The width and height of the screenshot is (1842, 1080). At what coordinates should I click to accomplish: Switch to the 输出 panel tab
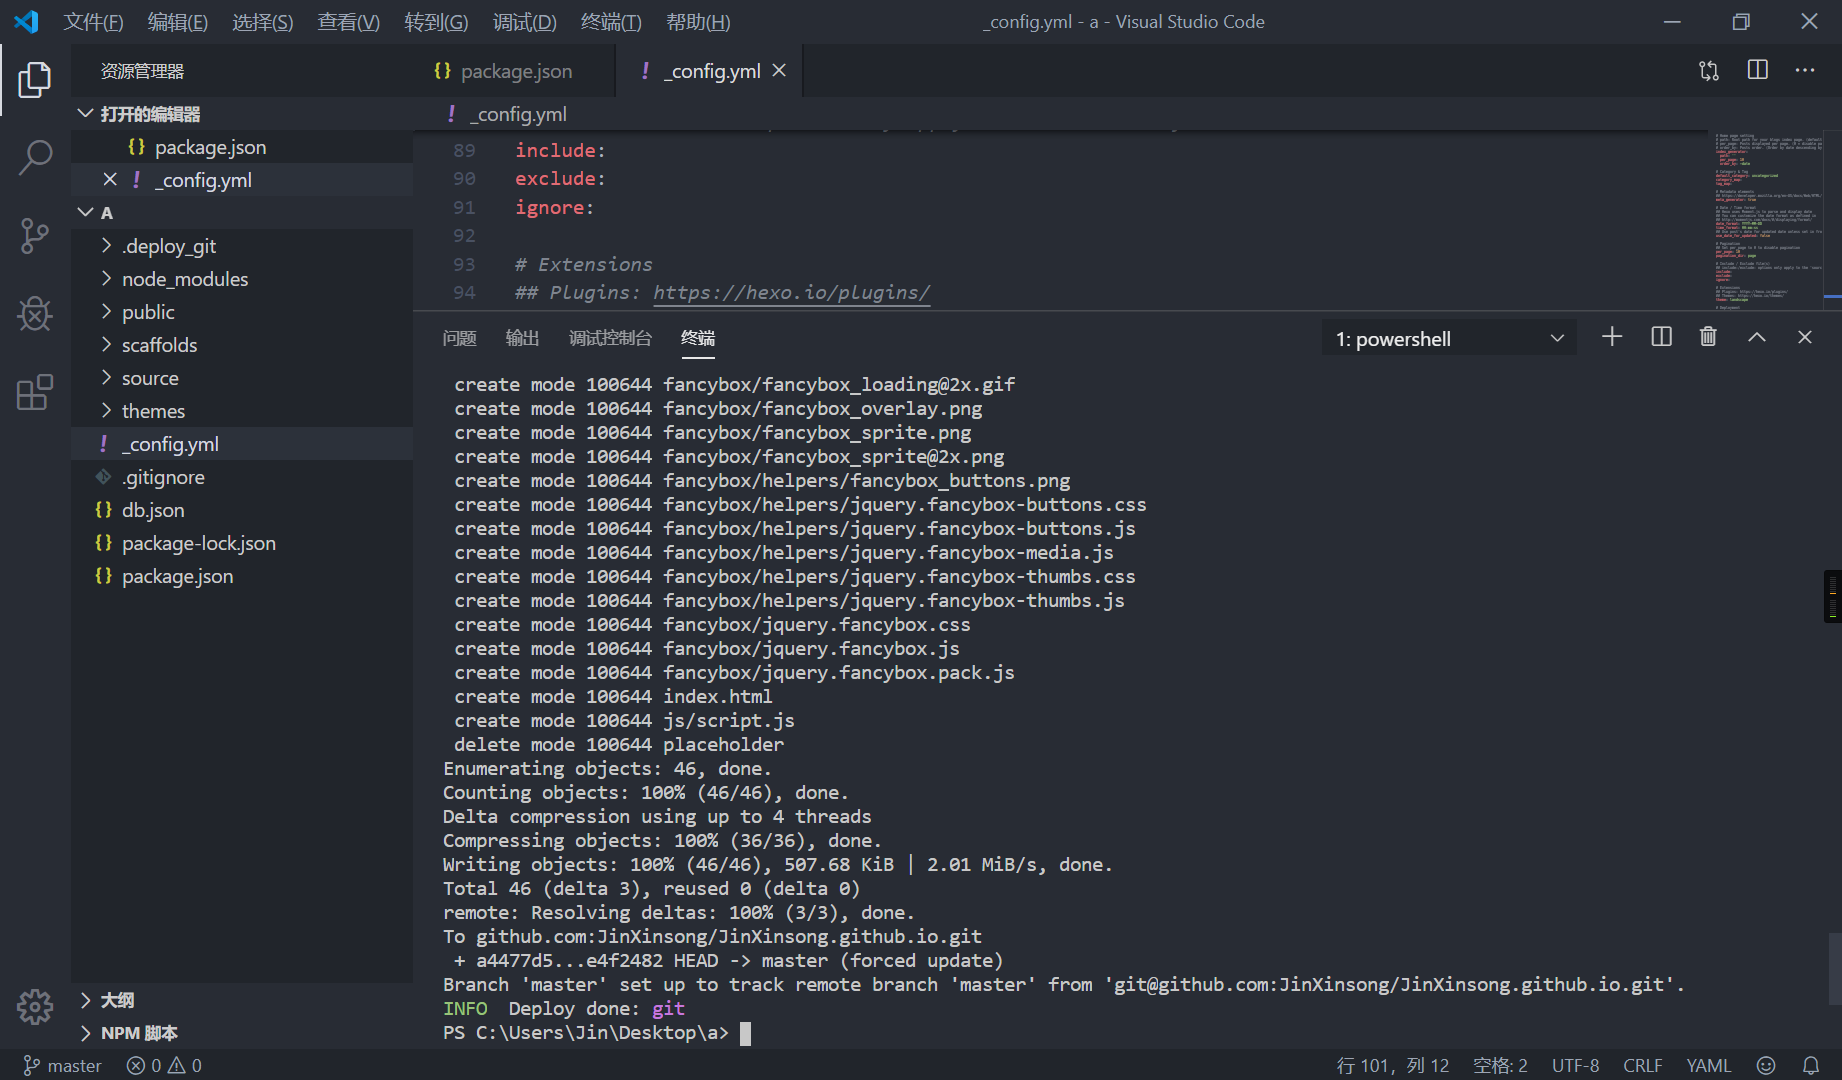pos(522,338)
